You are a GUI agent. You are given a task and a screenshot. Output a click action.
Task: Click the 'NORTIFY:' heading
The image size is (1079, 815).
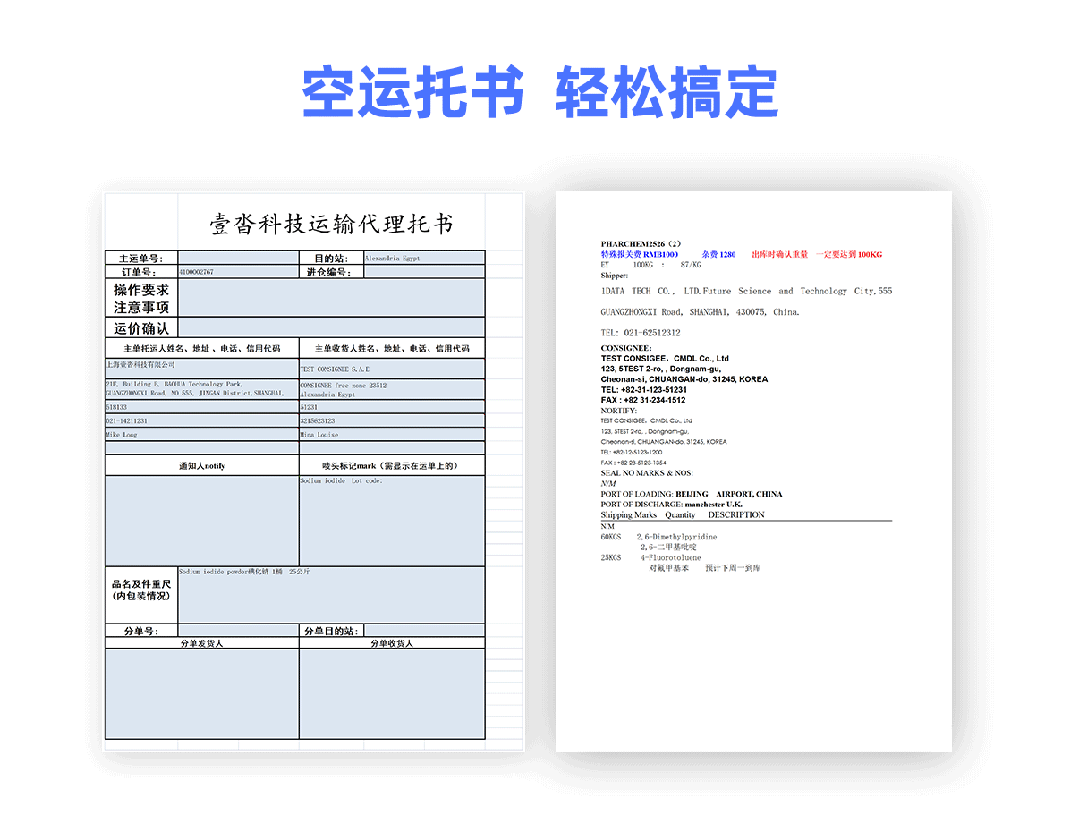click(x=619, y=410)
